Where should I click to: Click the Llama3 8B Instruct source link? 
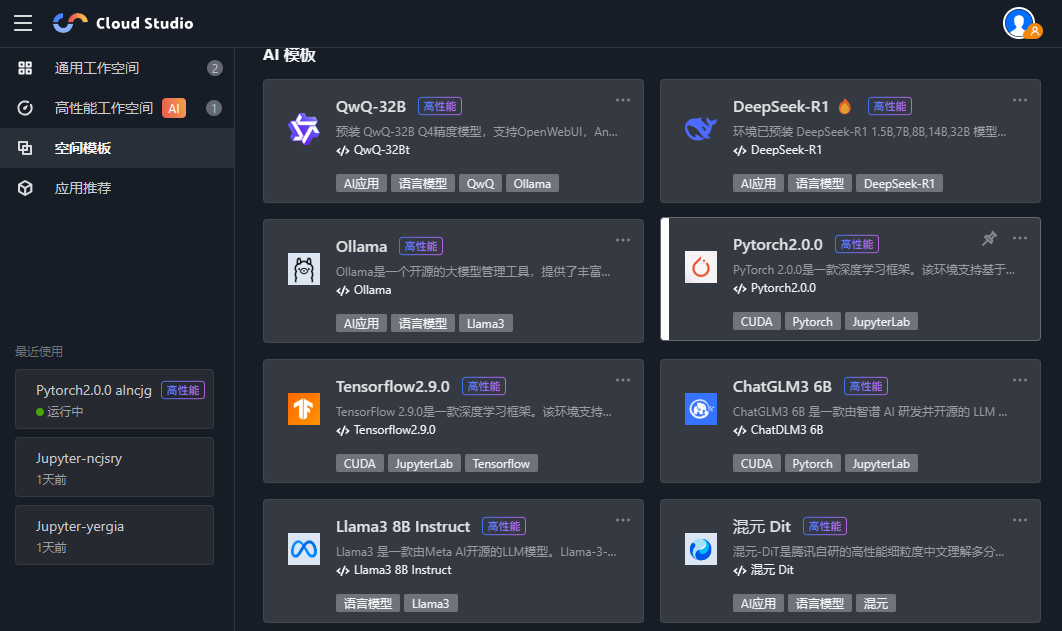pyautogui.click(x=402, y=570)
